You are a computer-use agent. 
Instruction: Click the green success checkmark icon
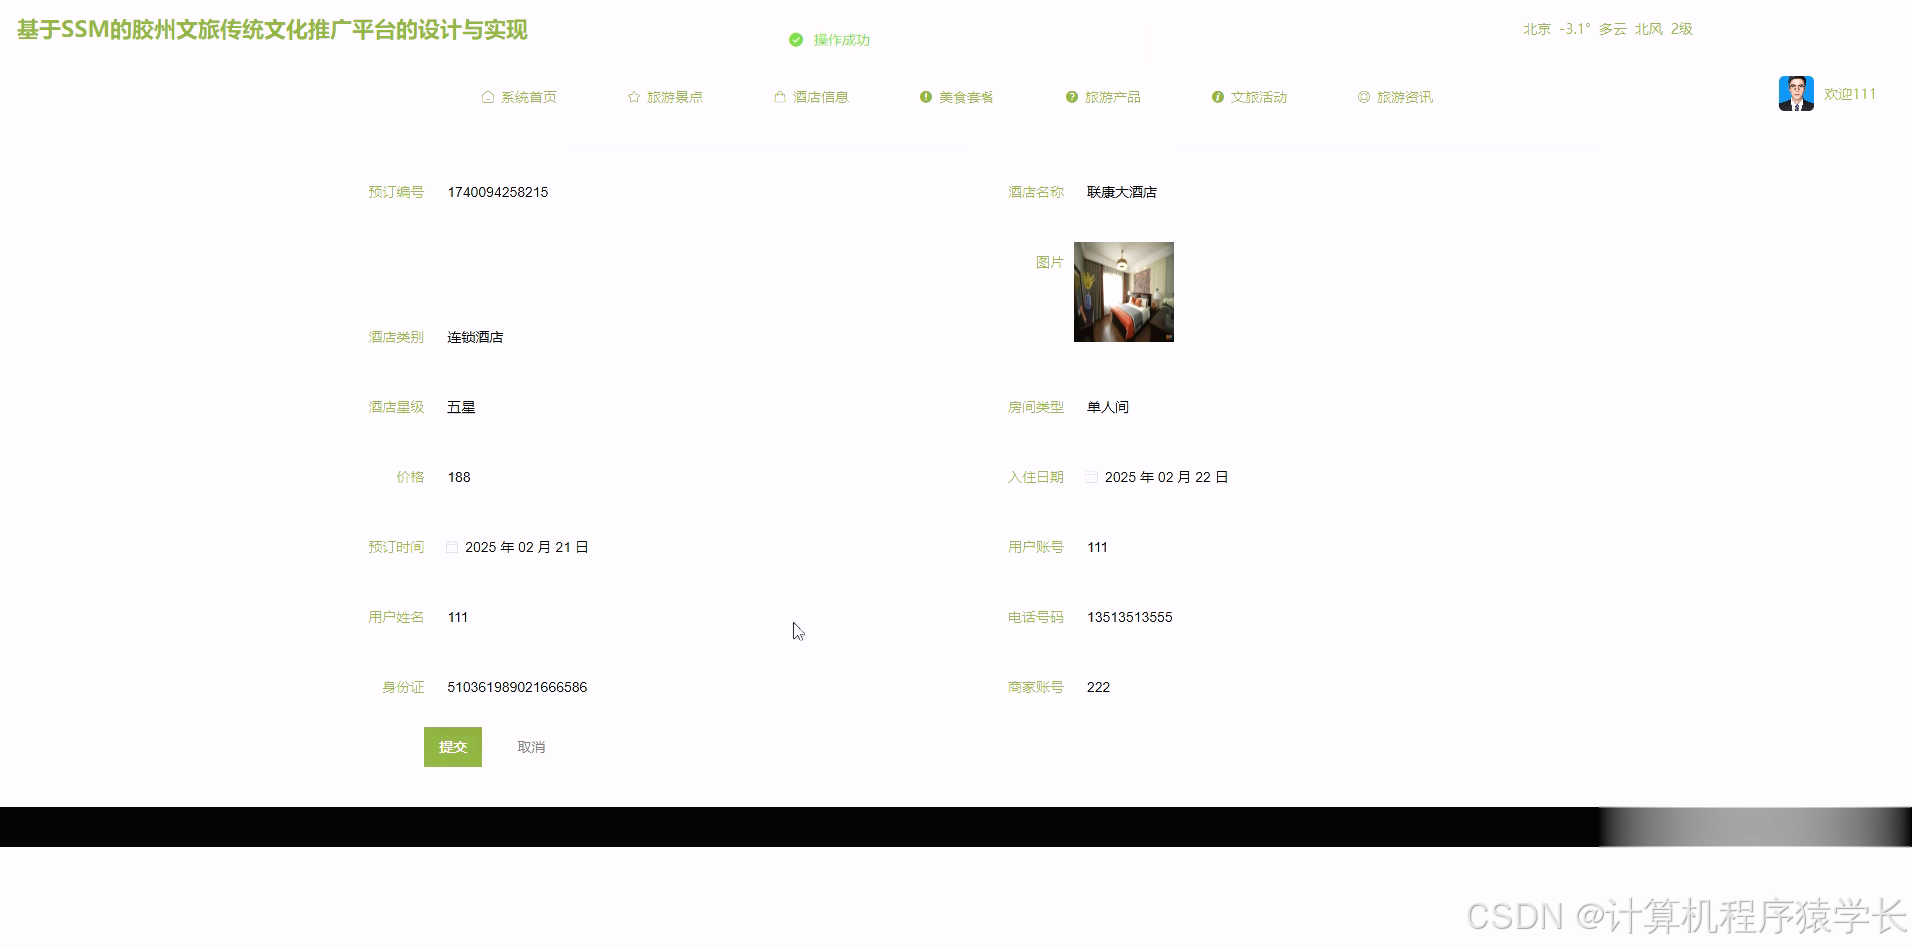pyautogui.click(x=795, y=39)
